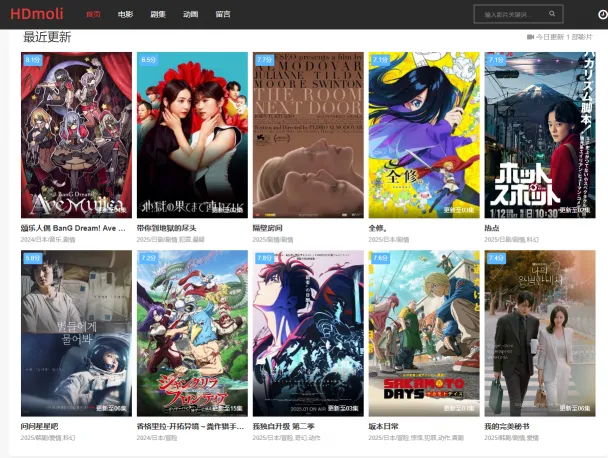Open the 剧集 nav item
This screenshot has width=608, height=458.
[x=158, y=14]
